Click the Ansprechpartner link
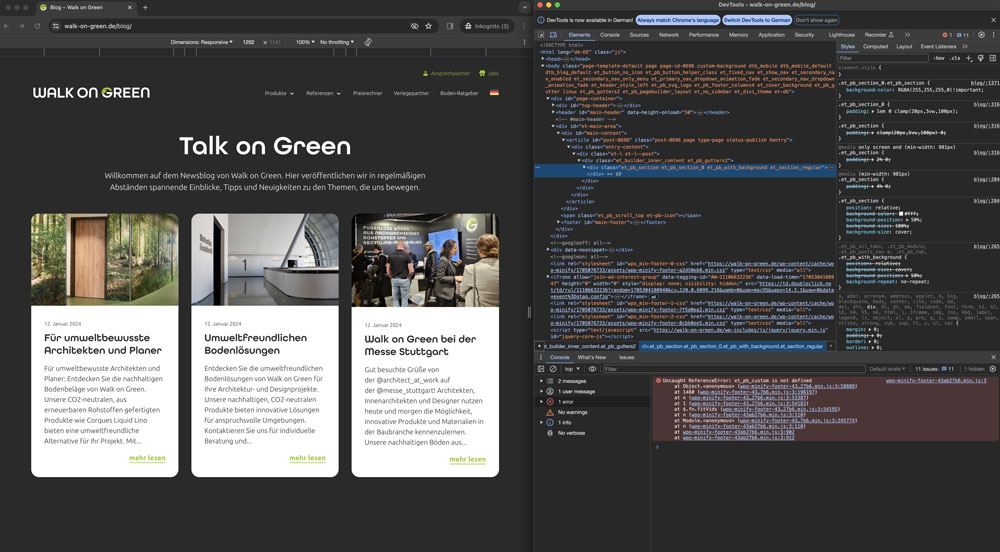This screenshot has height=552, width=1000. pyautogui.click(x=446, y=73)
